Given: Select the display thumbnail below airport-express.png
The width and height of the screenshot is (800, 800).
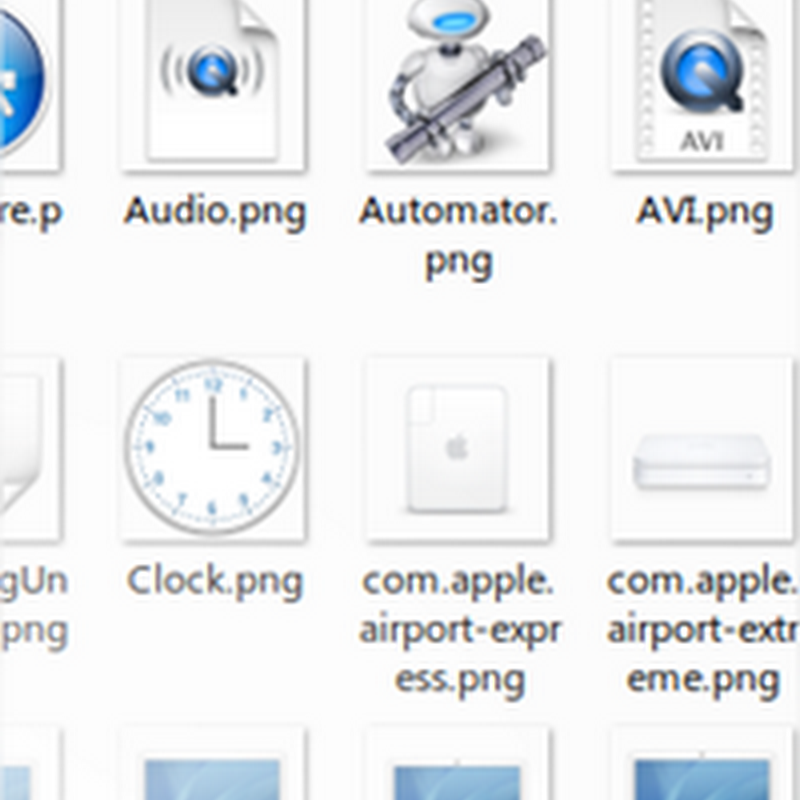Looking at the screenshot, I should pos(458,765).
